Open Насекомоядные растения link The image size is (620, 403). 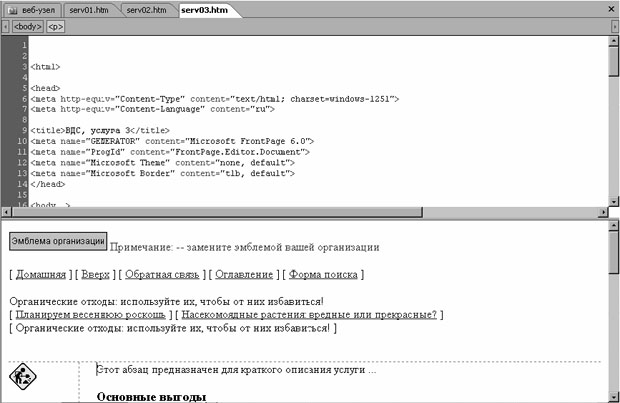point(309,315)
